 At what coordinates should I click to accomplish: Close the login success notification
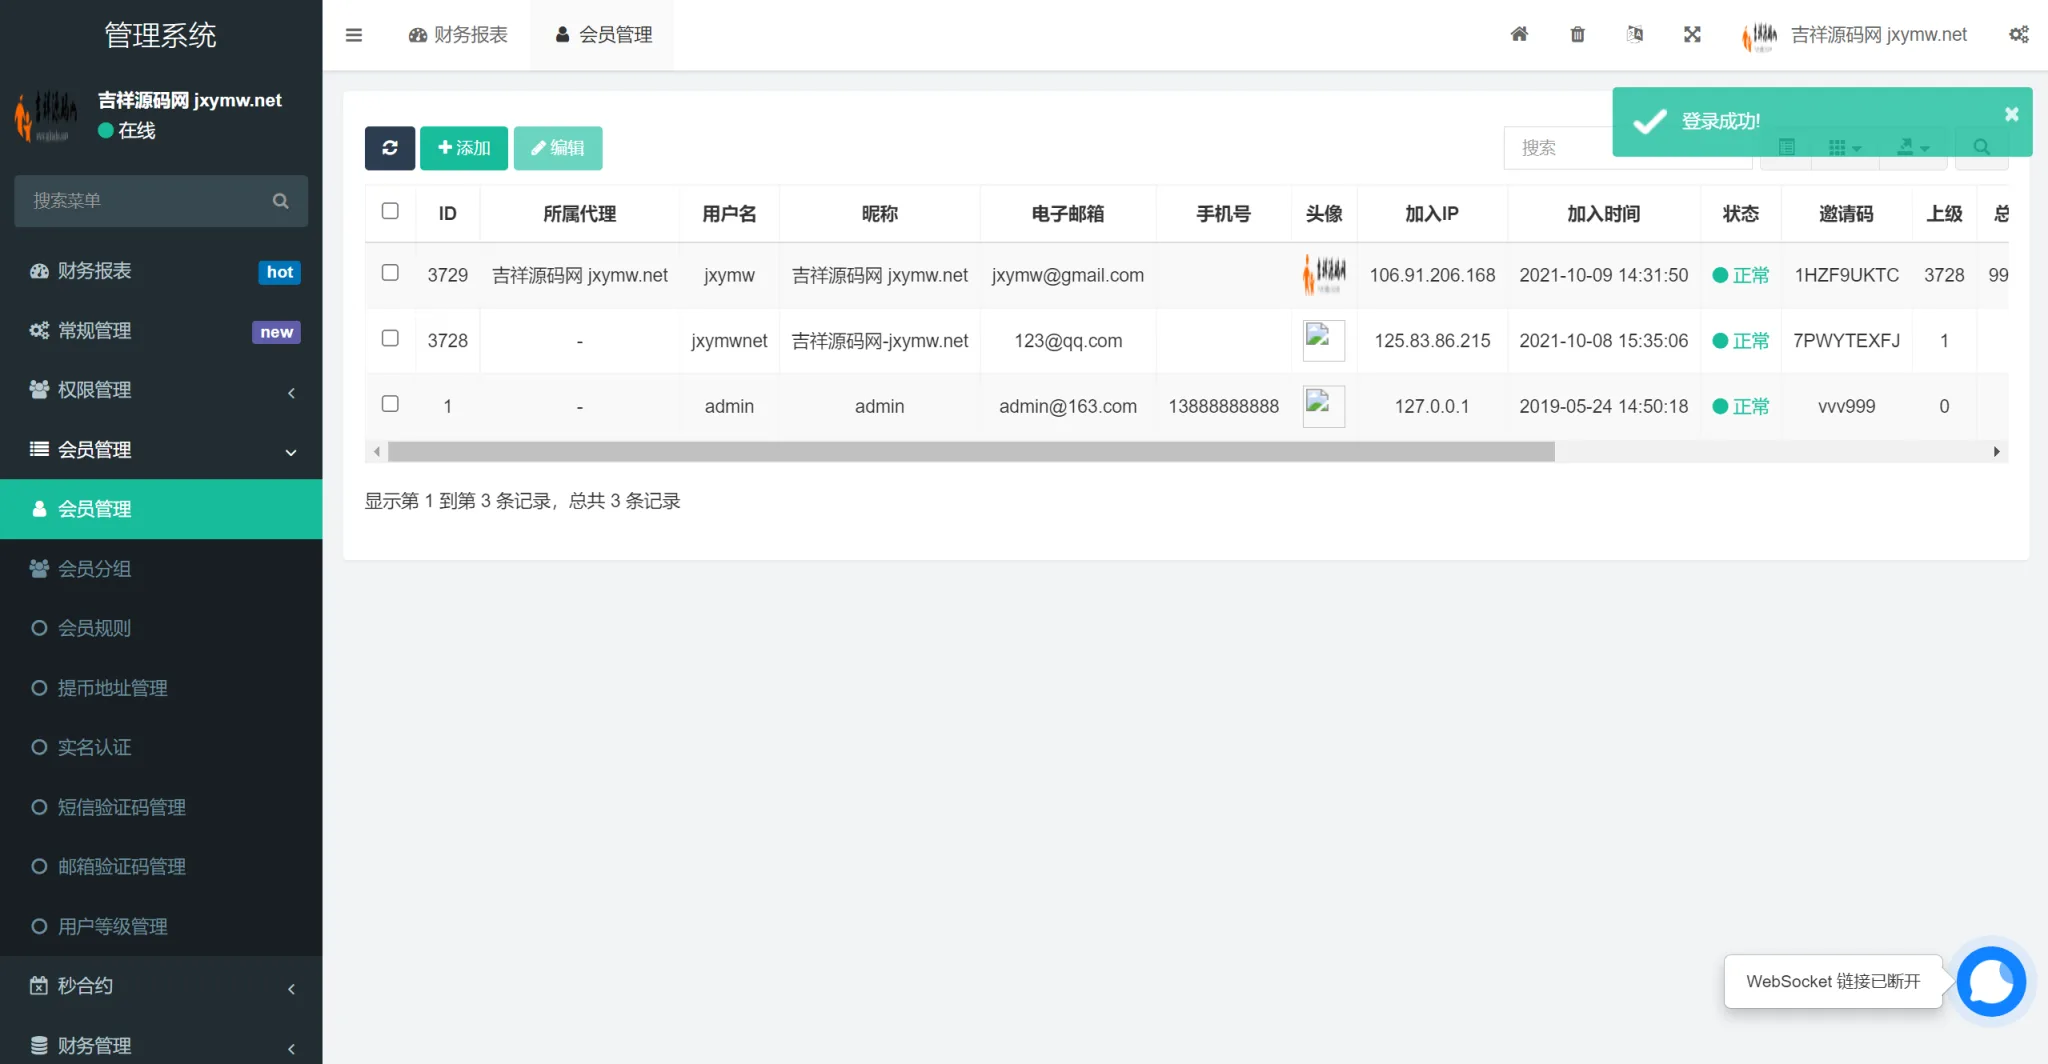pos(2011,115)
